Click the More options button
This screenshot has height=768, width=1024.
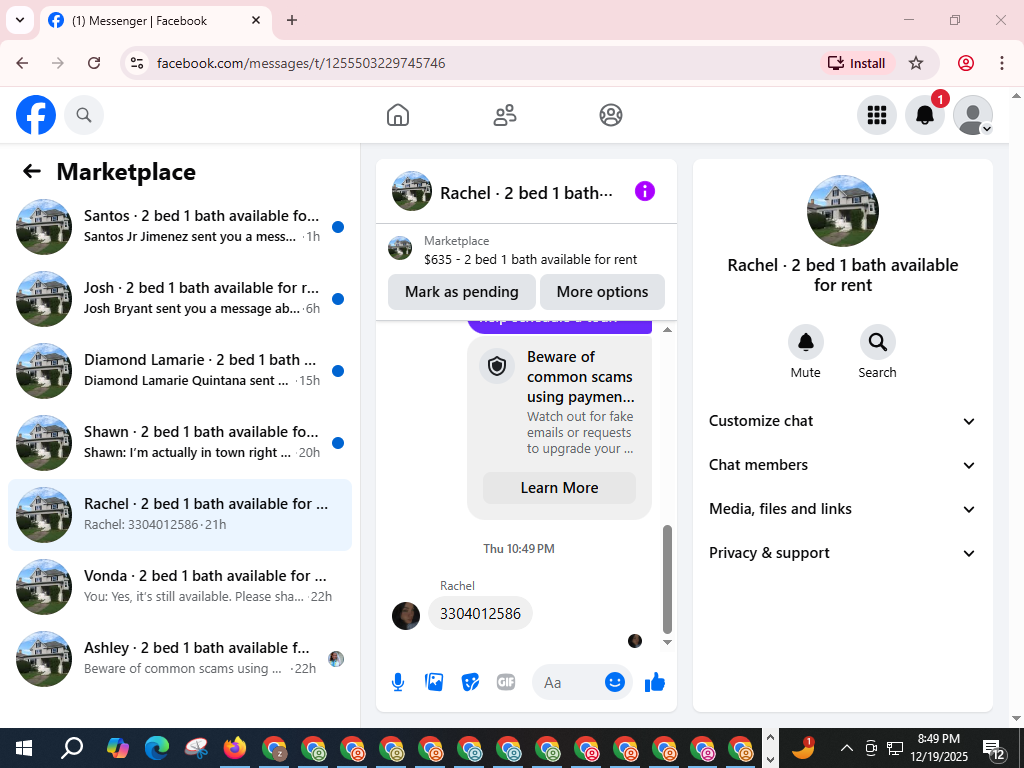click(x=602, y=292)
